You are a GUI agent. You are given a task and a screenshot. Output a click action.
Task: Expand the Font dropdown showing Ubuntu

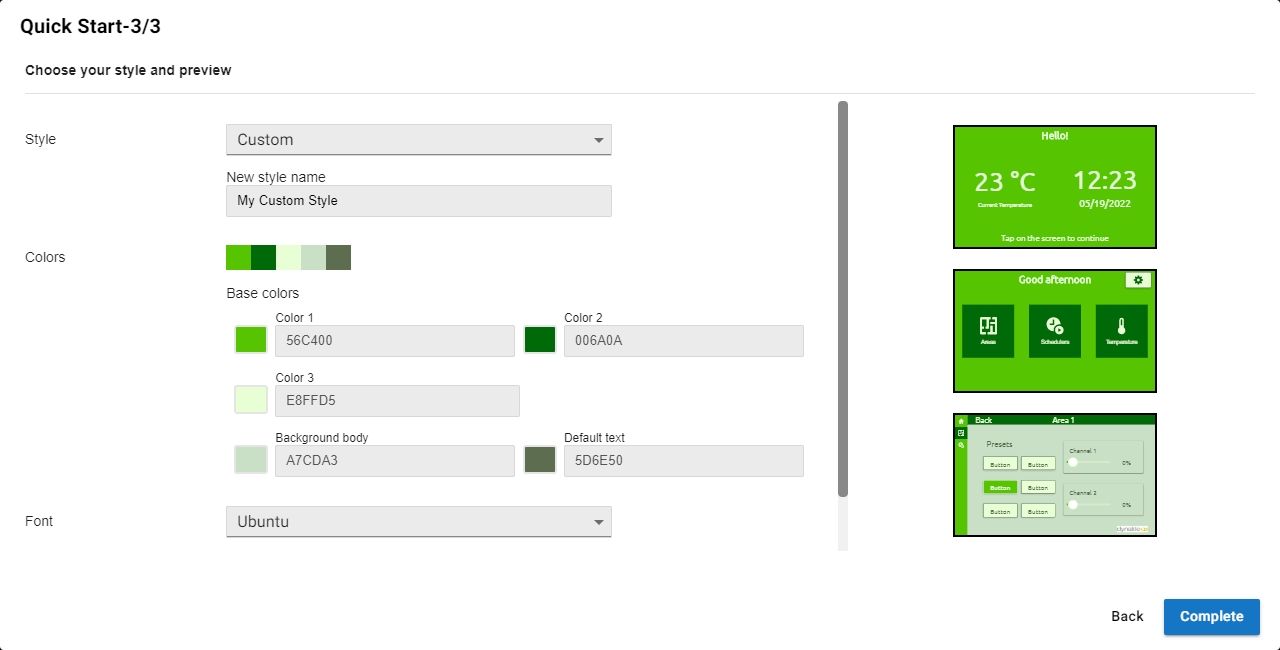pyautogui.click(x=418, y=521)
